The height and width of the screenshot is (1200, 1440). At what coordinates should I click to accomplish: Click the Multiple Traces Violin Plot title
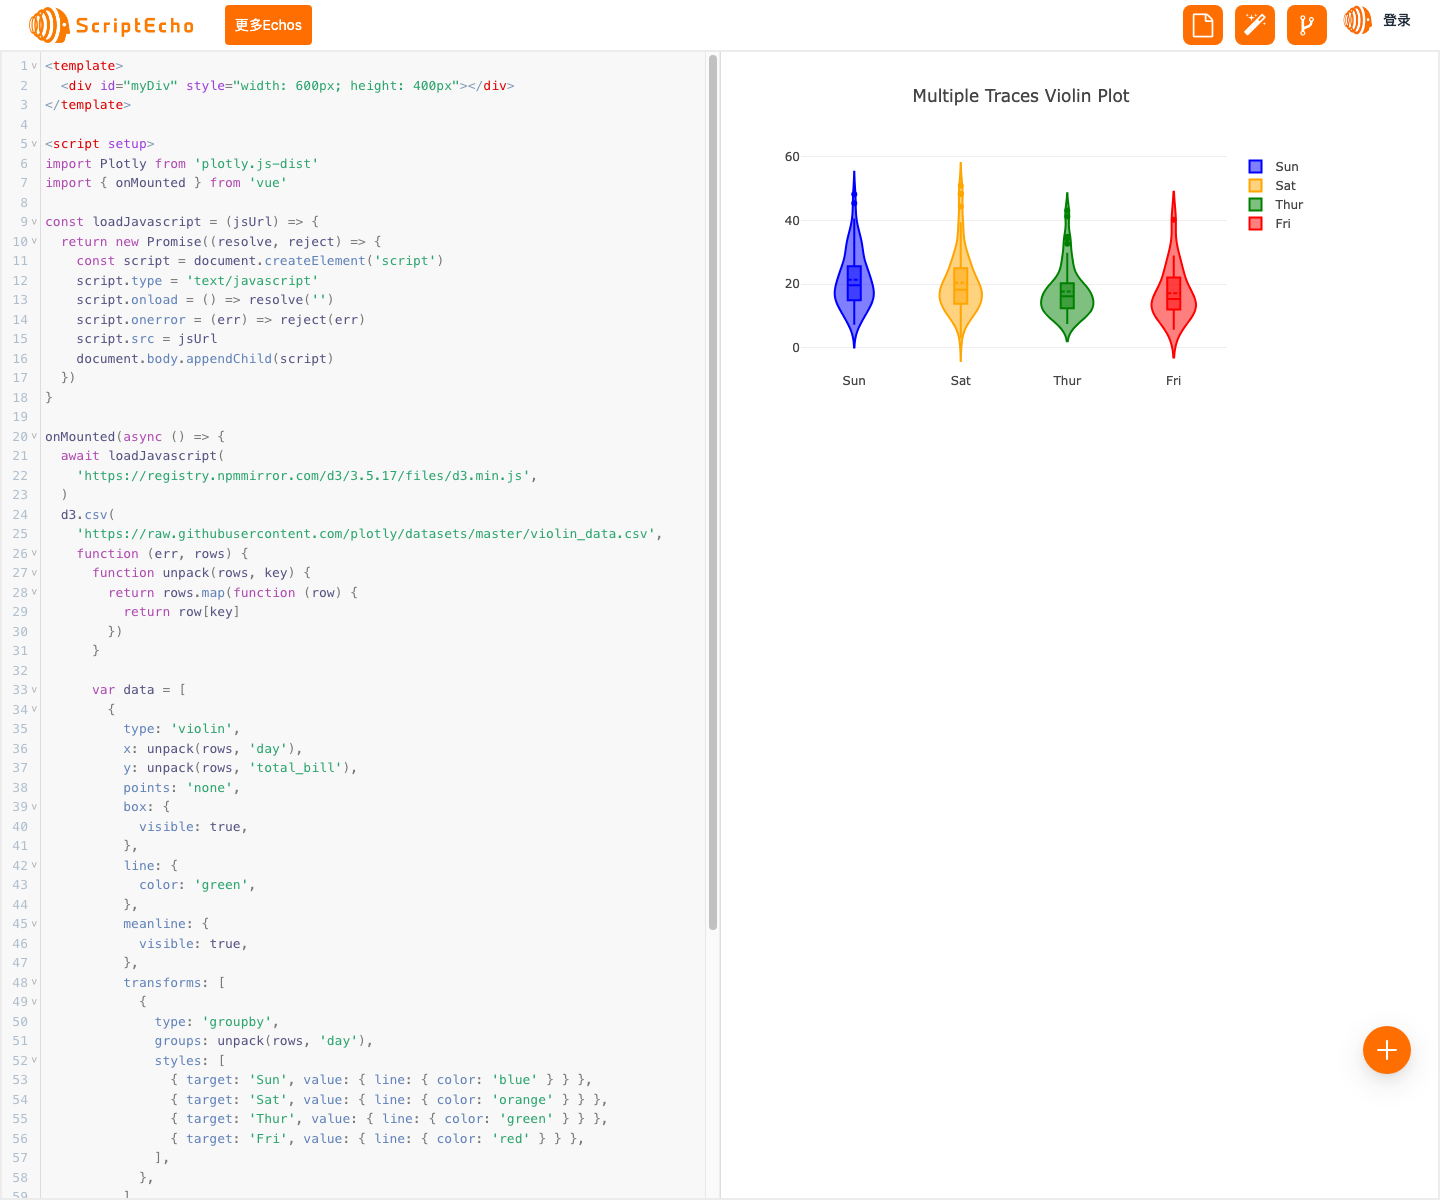(1021, 96)
